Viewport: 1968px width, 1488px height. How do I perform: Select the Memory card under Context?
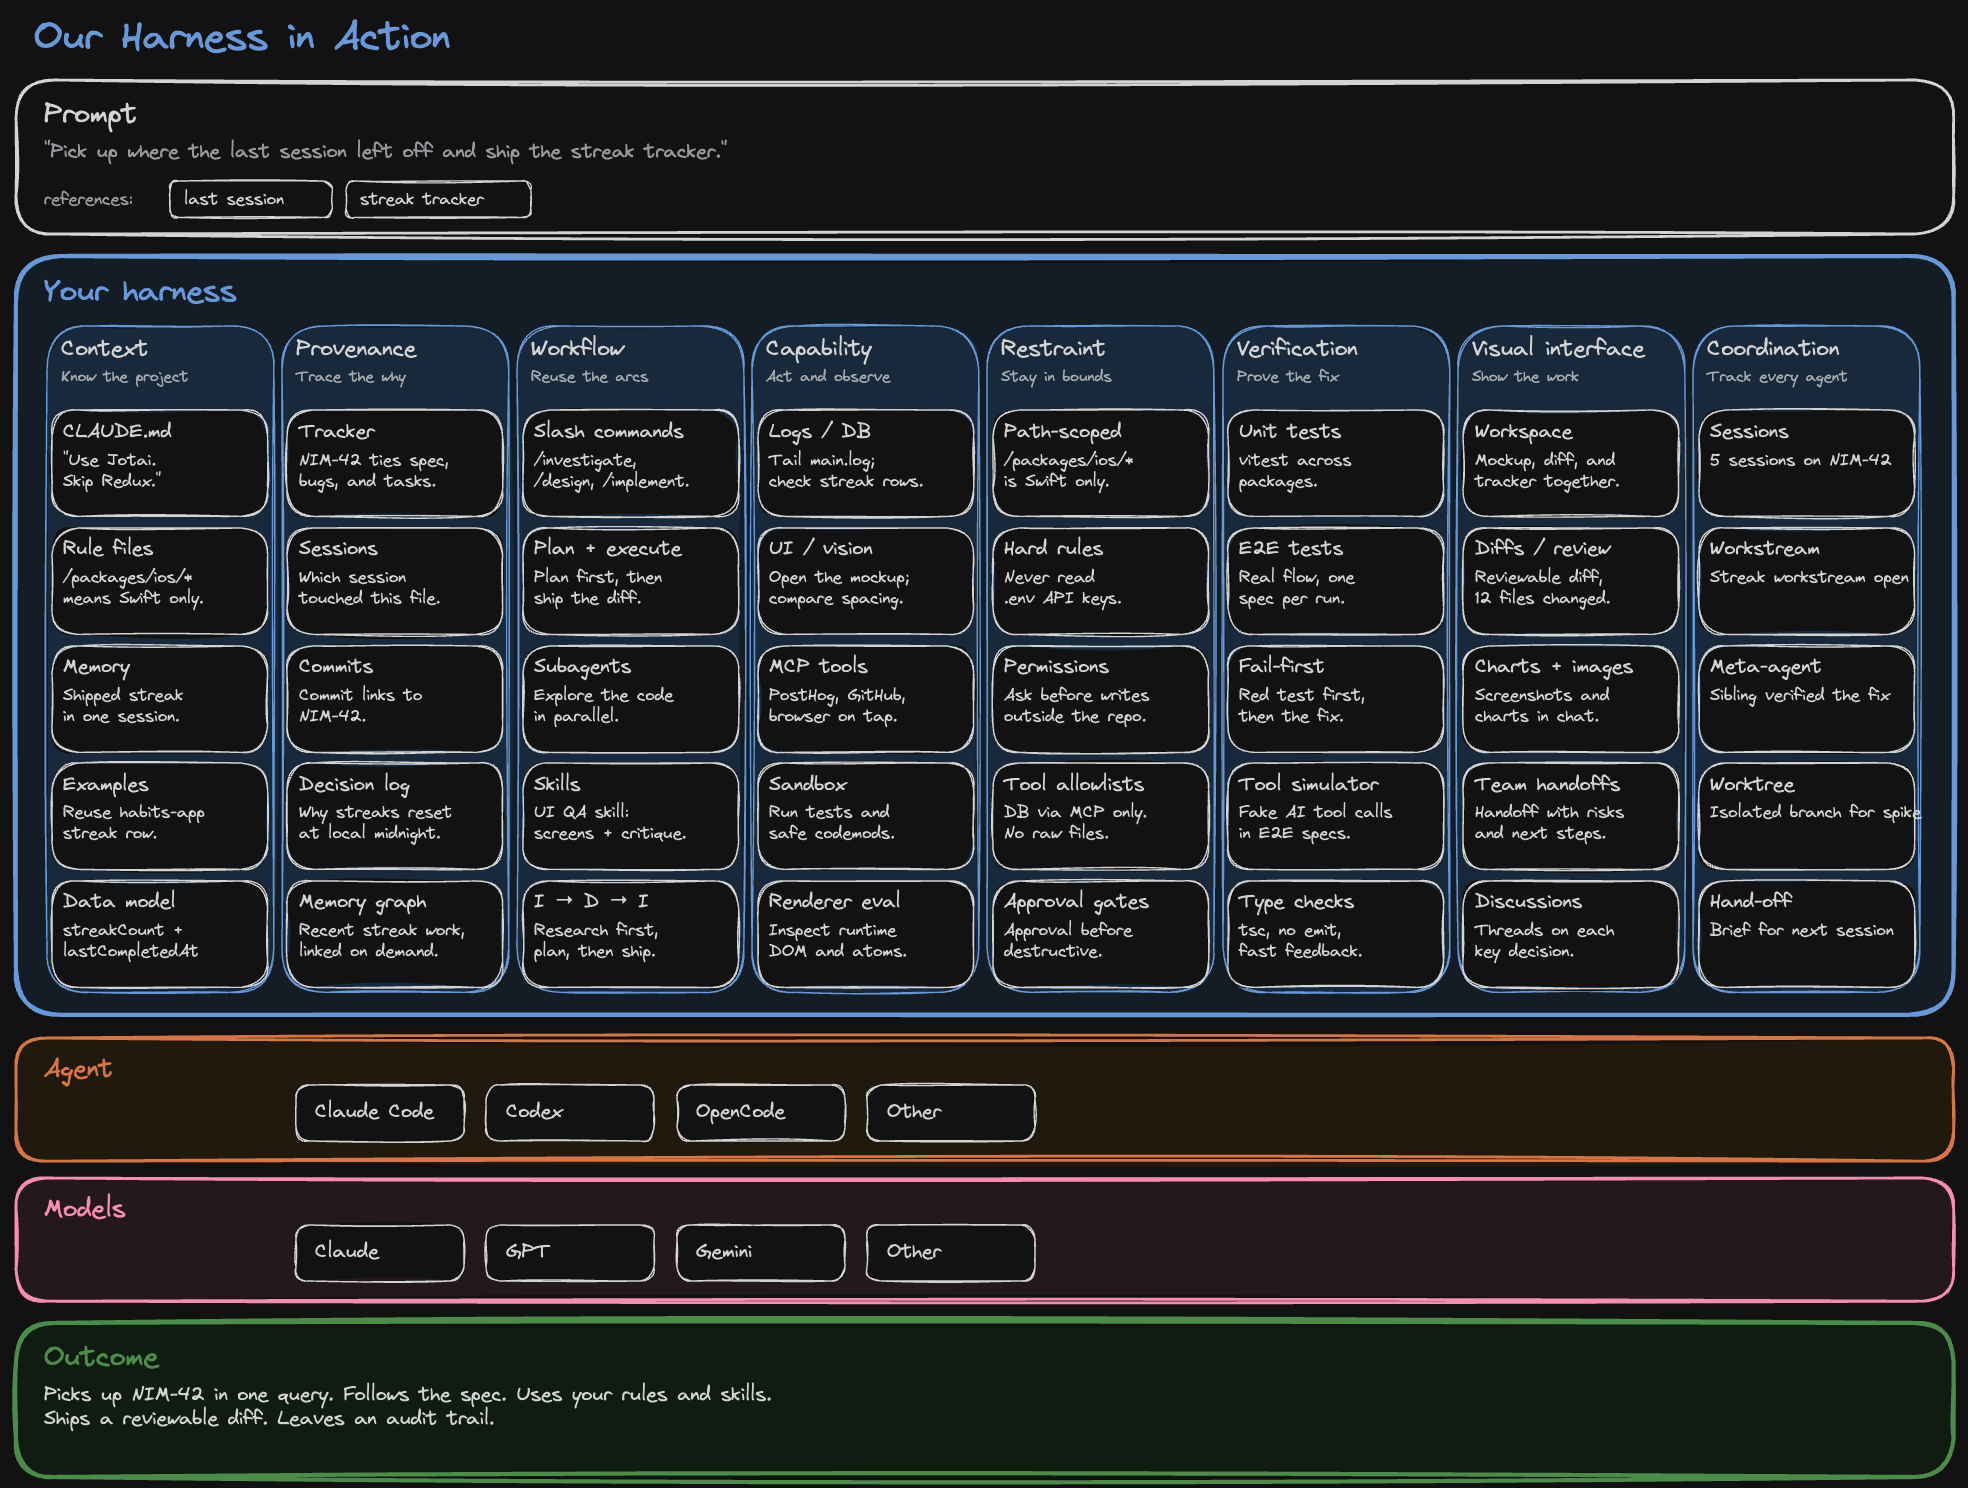pos(160,699)
